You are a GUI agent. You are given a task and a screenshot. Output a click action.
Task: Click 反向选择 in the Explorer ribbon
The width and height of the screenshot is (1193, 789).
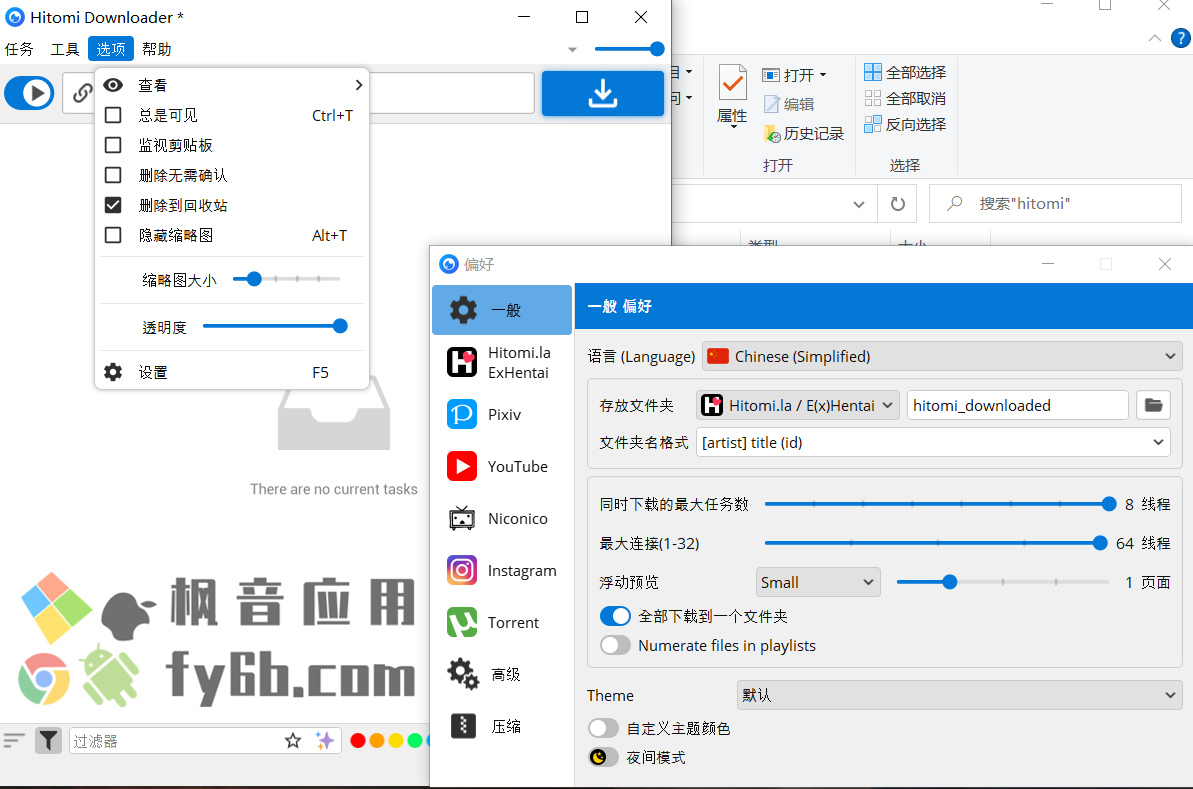click(x=905, y=124)
